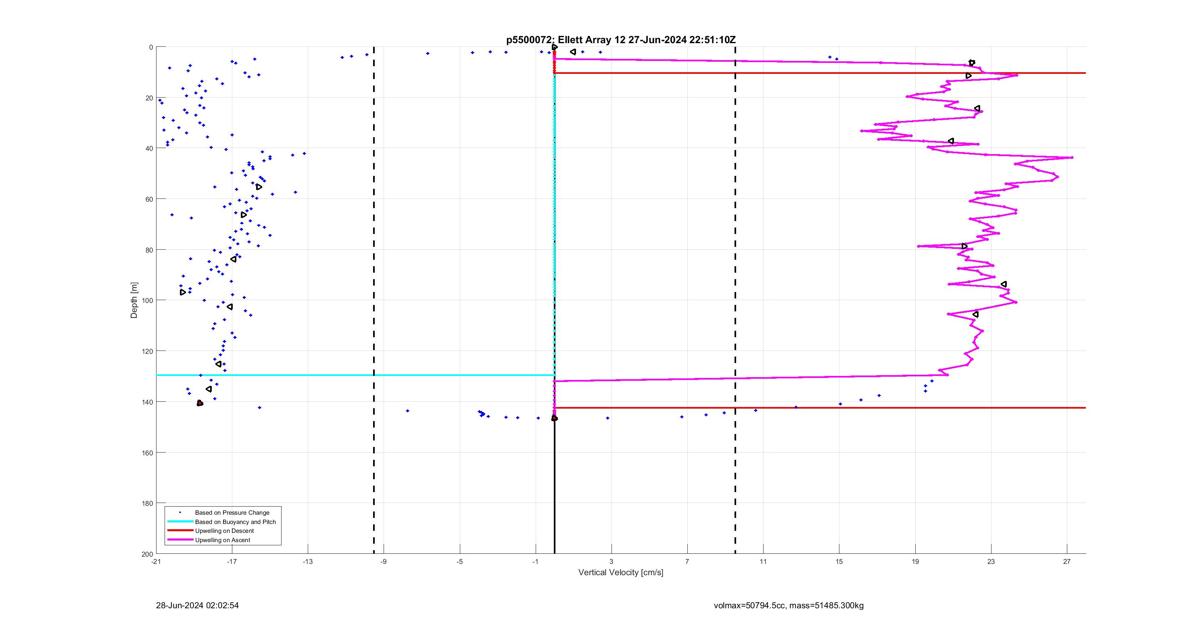1200x622 pixels.
Task: Click the red line sample in legend
Action: 179,531
